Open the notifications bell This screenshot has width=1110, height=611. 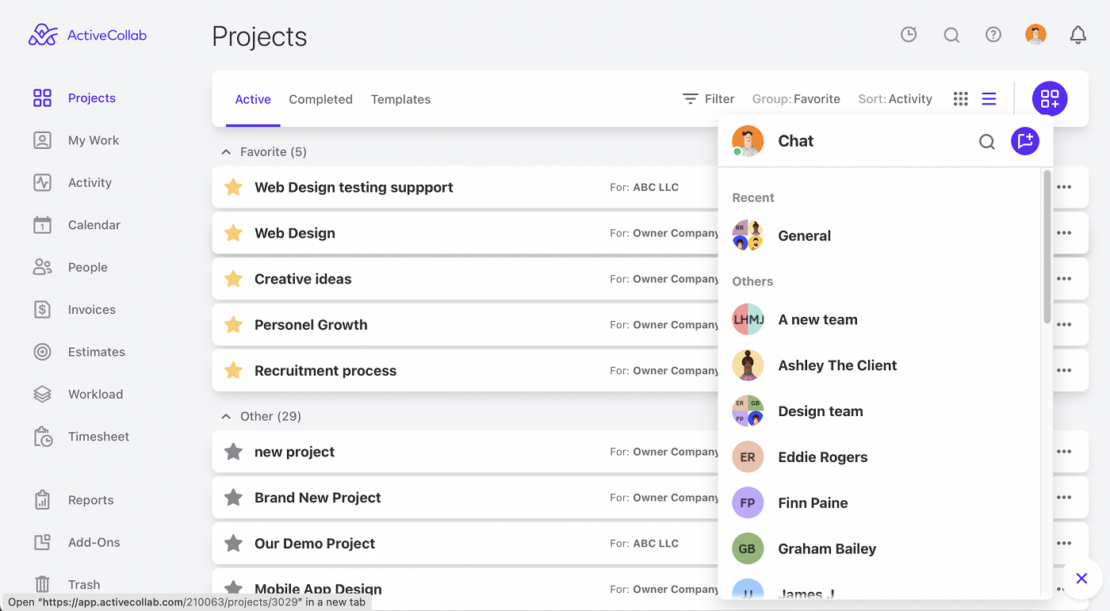click(1078, 34)
